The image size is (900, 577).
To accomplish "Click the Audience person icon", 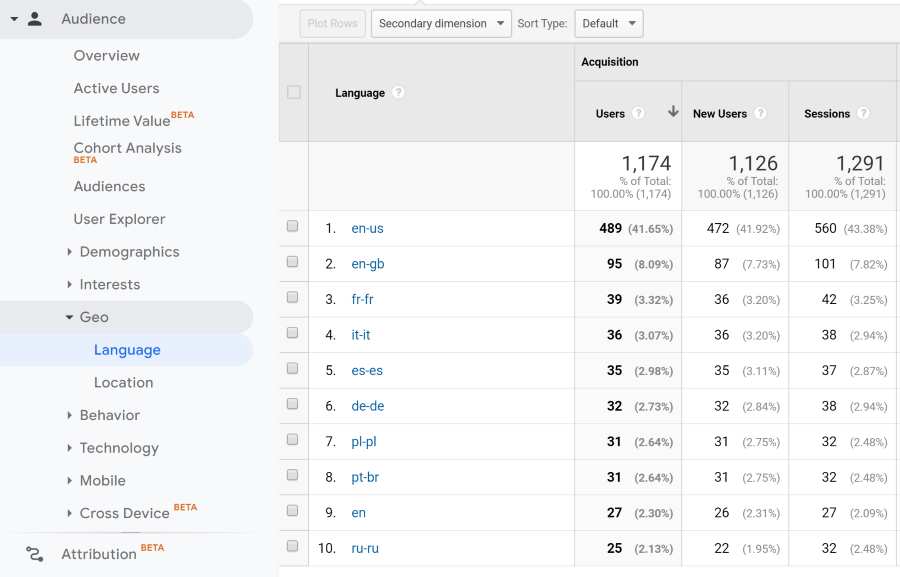I will click(35, 19).
